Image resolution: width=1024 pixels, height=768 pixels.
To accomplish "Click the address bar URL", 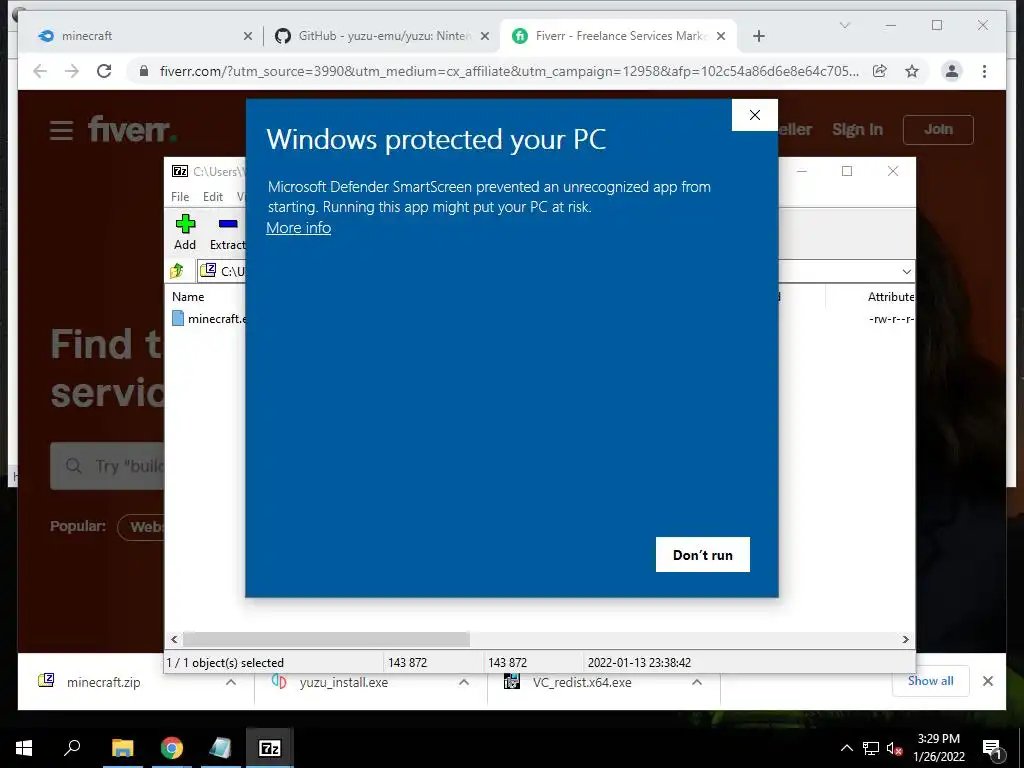I will click(509, 71).
